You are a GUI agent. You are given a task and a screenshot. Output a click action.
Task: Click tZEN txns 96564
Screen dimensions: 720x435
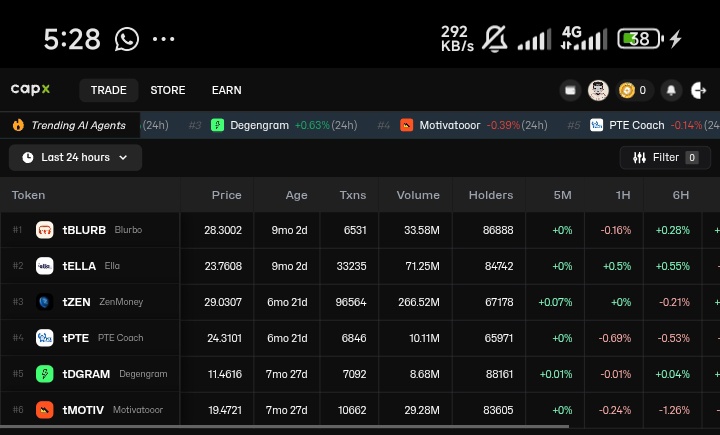351,302
